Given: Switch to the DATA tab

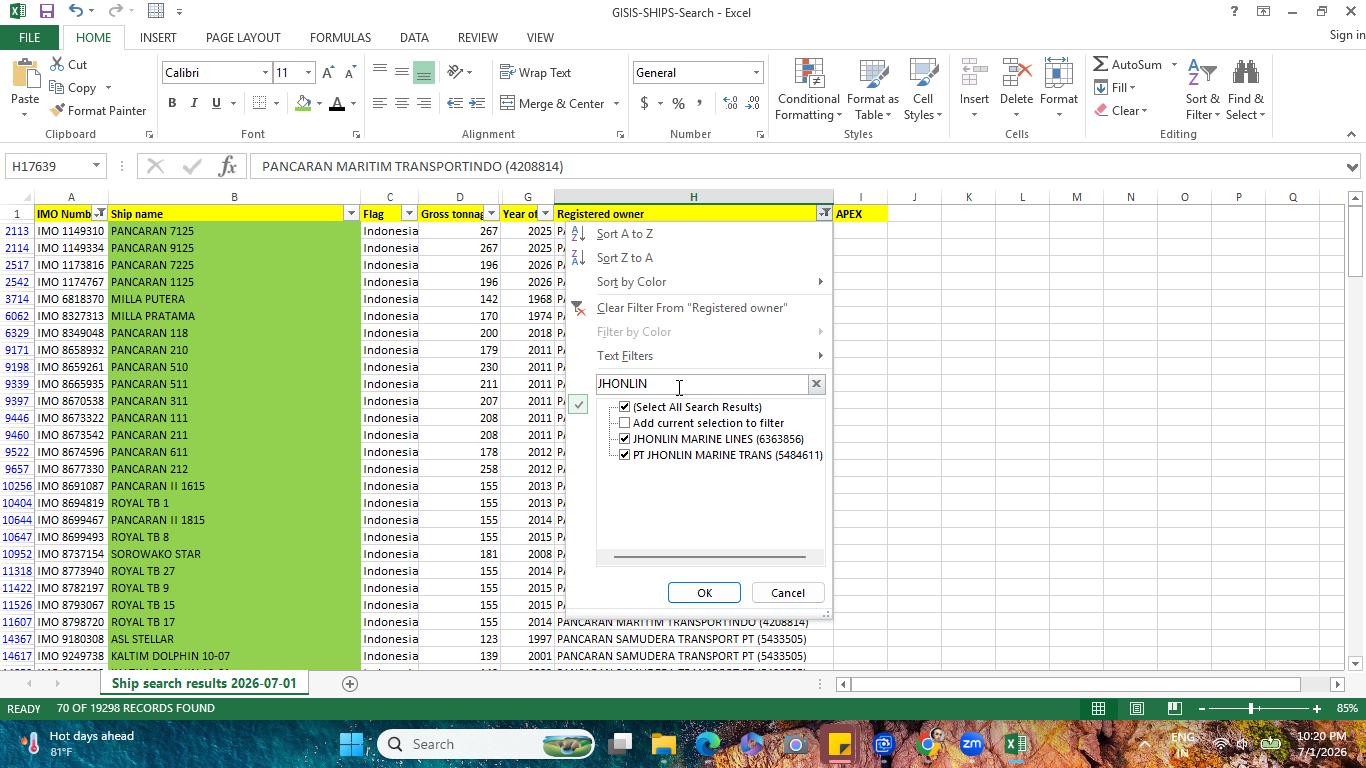Looking at the screenshot, I should point(414,38).
